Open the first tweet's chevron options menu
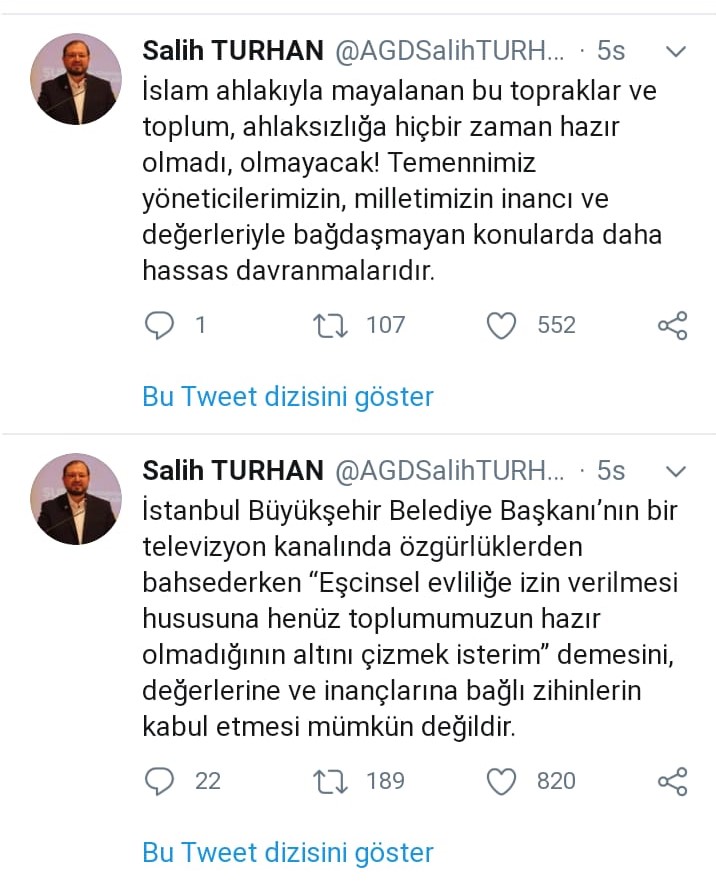 [676, 50]
